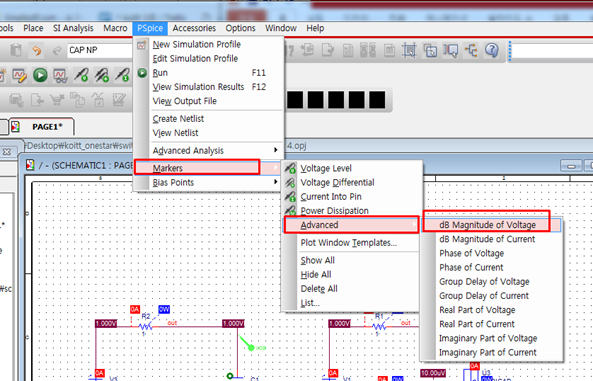The image size is (593, 381).
Task: Open Plot Window Templates
Action: pos(348,243)
